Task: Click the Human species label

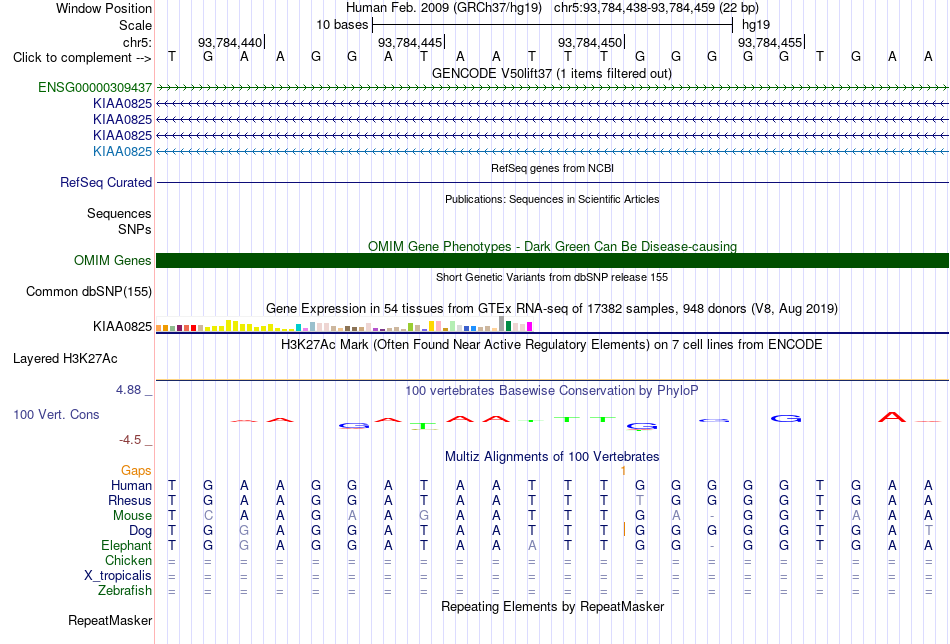Action: coord(131,485)
